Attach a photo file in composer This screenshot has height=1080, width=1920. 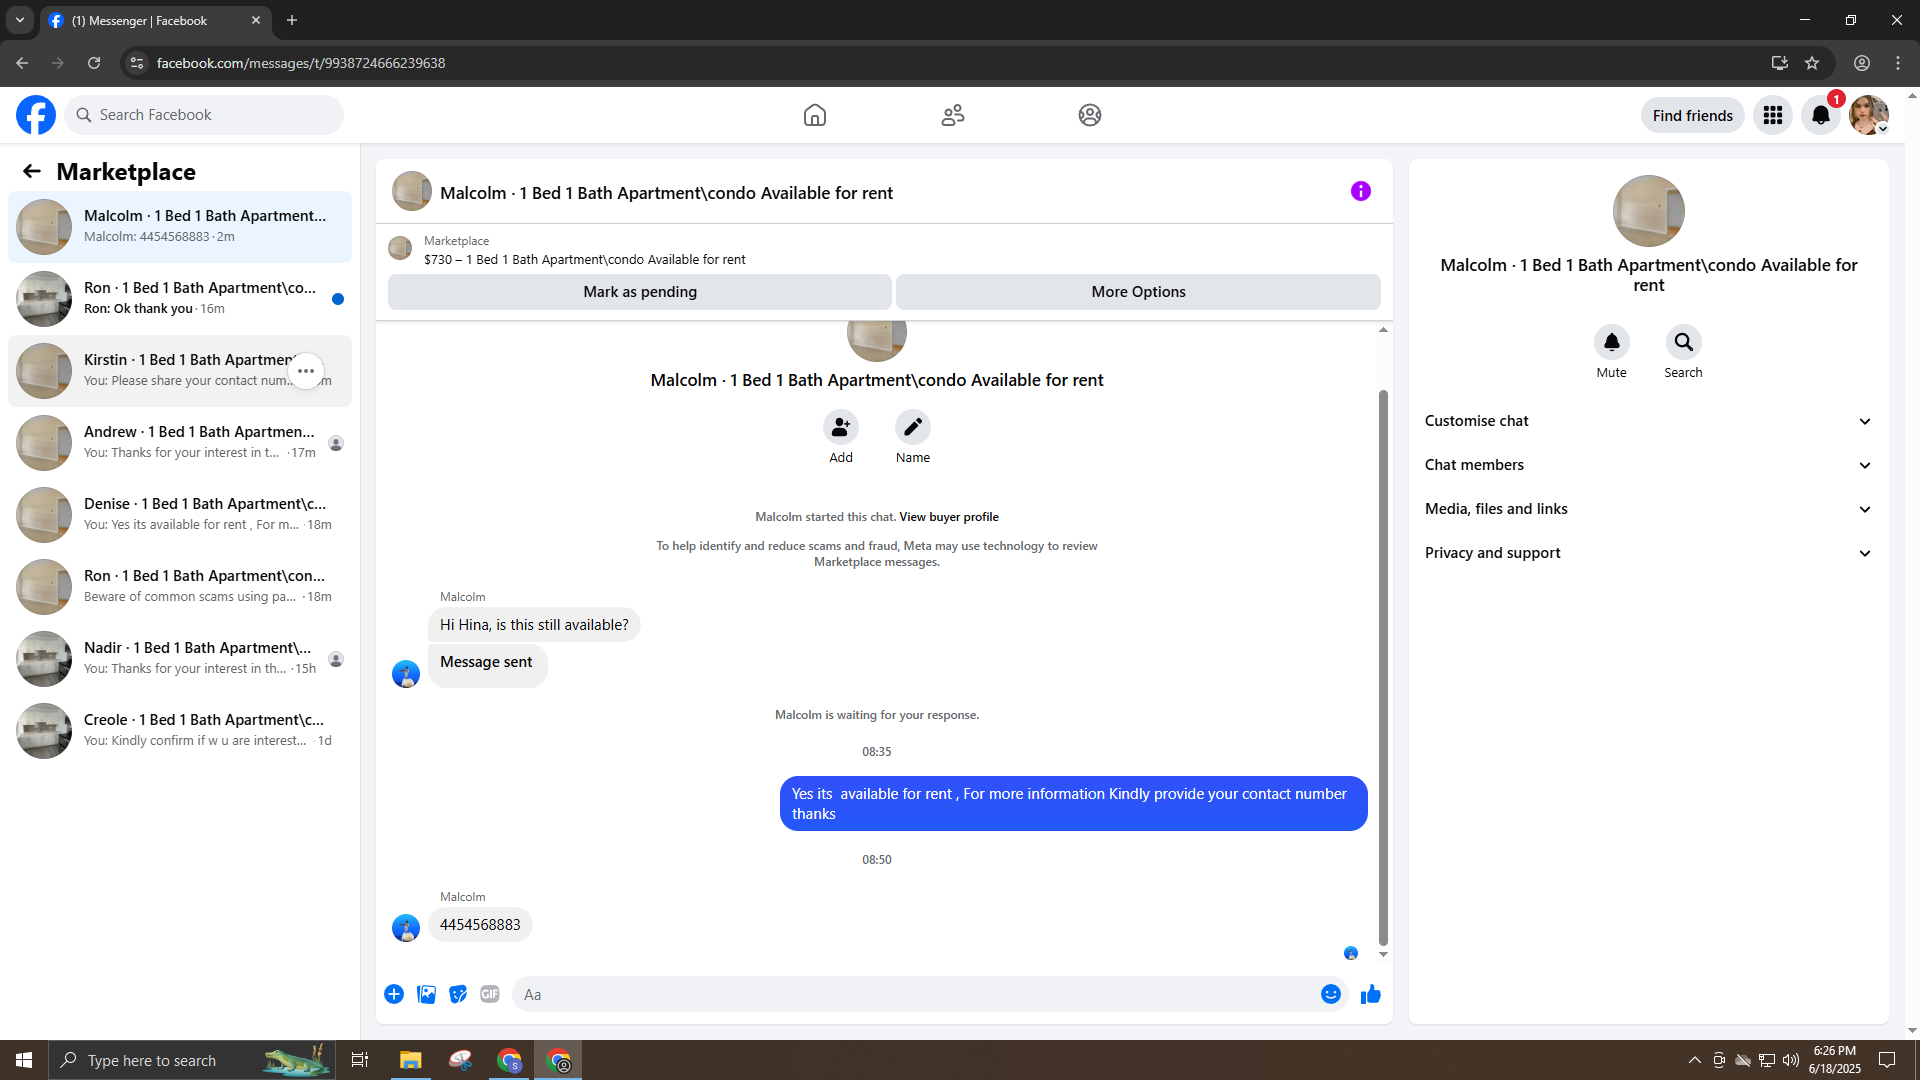[426, 994]
